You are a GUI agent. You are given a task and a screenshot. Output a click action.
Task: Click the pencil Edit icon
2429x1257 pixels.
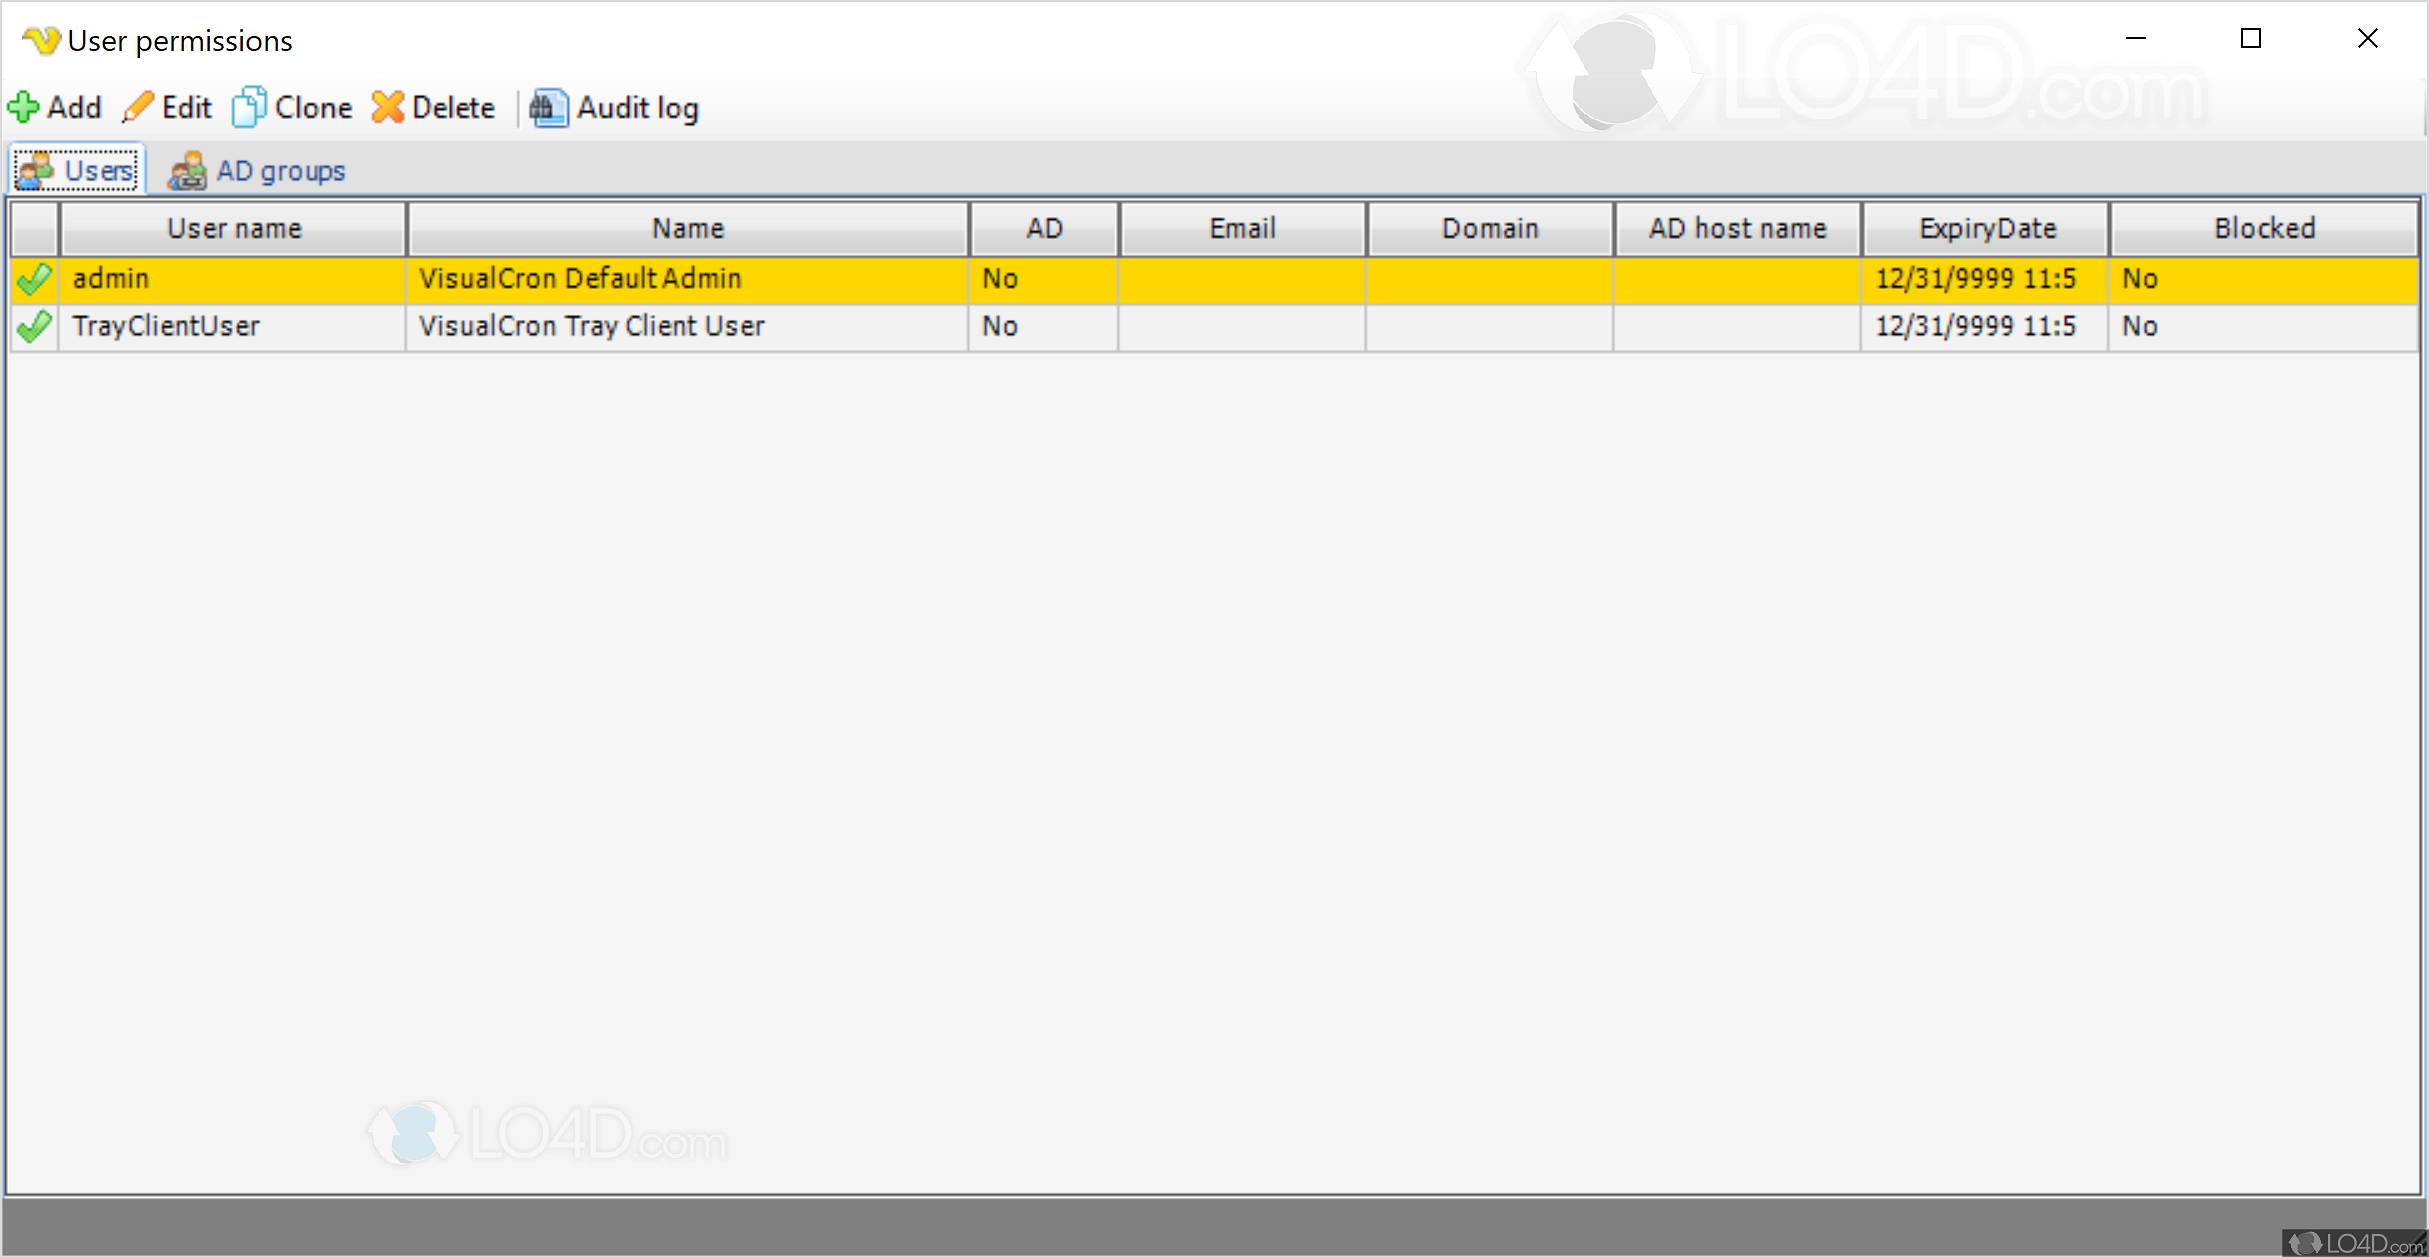(x=138, y=107)
